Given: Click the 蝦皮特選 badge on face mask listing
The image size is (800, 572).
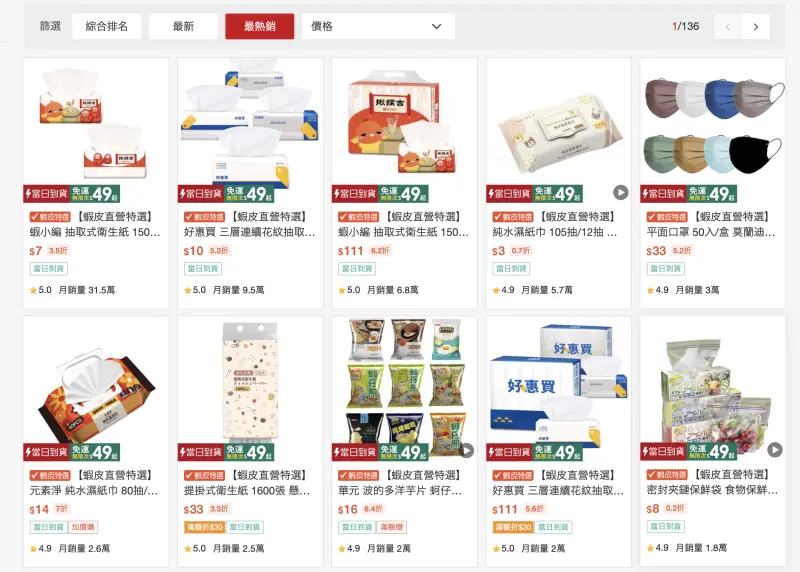Looking at the screenshot, I should pyautogui.click(x=666, y=217).
